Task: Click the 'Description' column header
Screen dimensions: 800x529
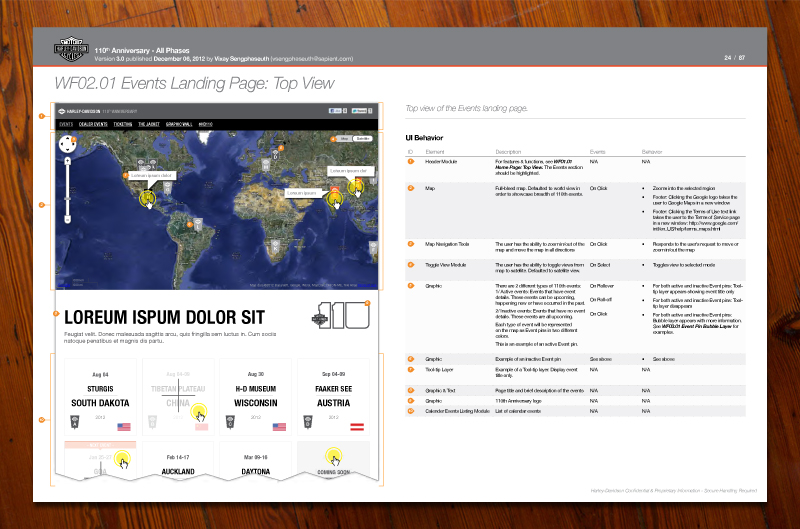Action: [508, 152]
